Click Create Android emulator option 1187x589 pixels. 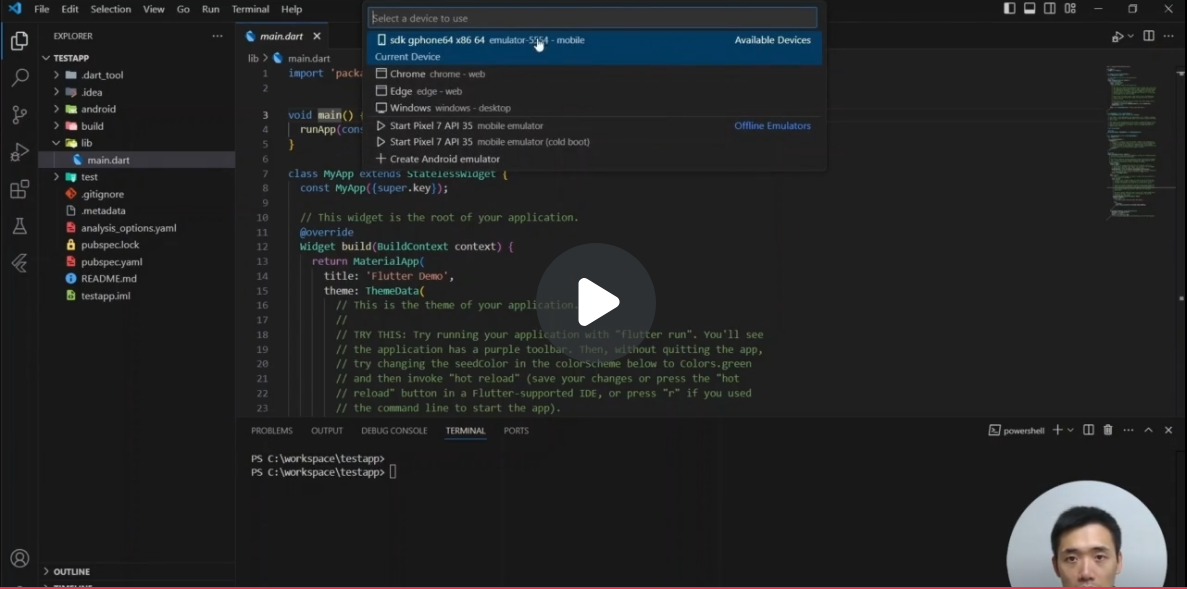tap(594, 159)
